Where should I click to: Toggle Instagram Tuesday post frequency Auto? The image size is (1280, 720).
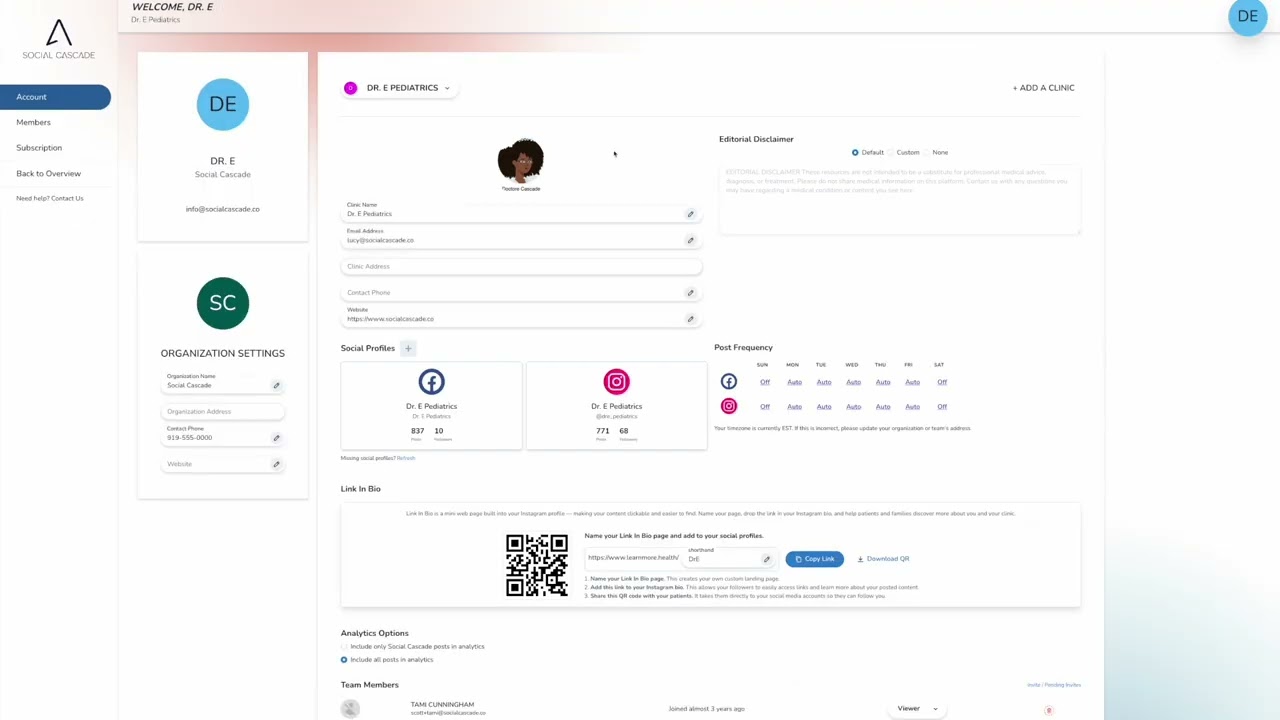coord(824,407)
